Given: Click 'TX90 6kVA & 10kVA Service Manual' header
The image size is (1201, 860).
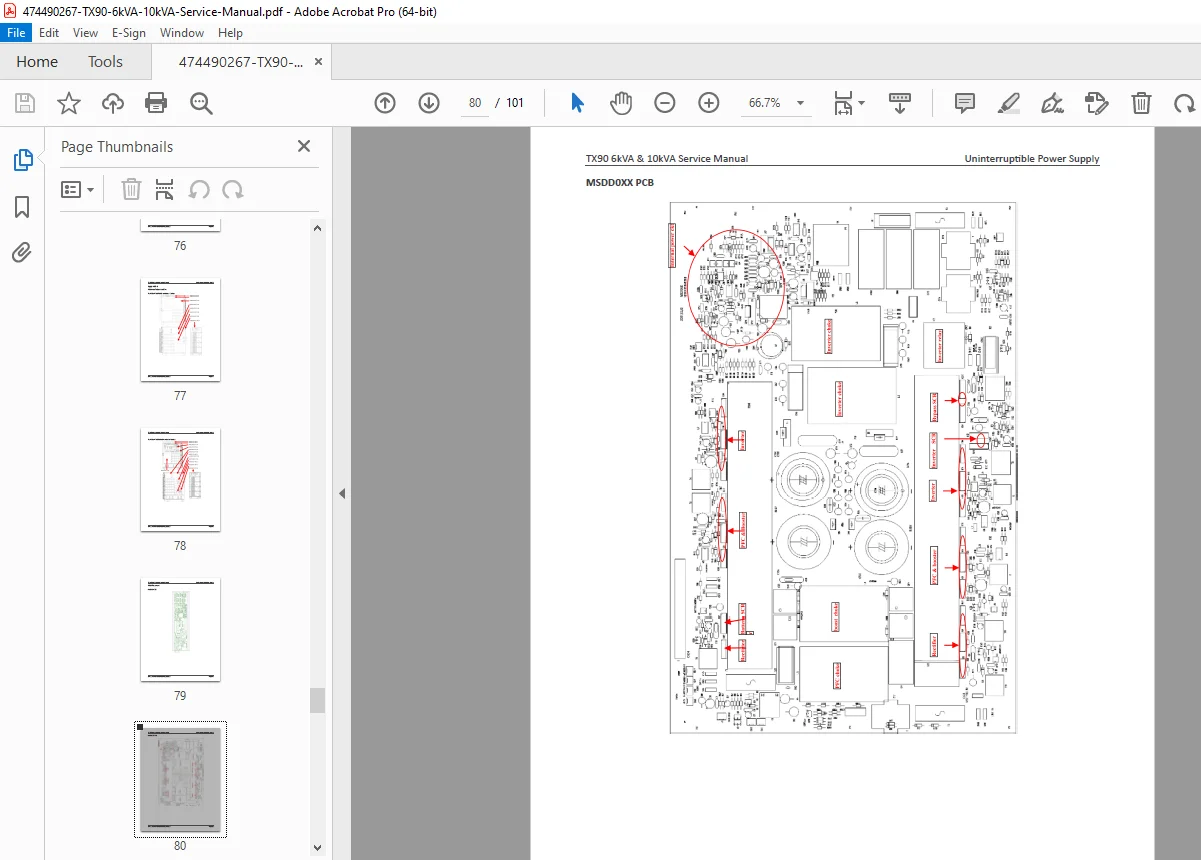Looking at the screenshot, I should 667,159.
